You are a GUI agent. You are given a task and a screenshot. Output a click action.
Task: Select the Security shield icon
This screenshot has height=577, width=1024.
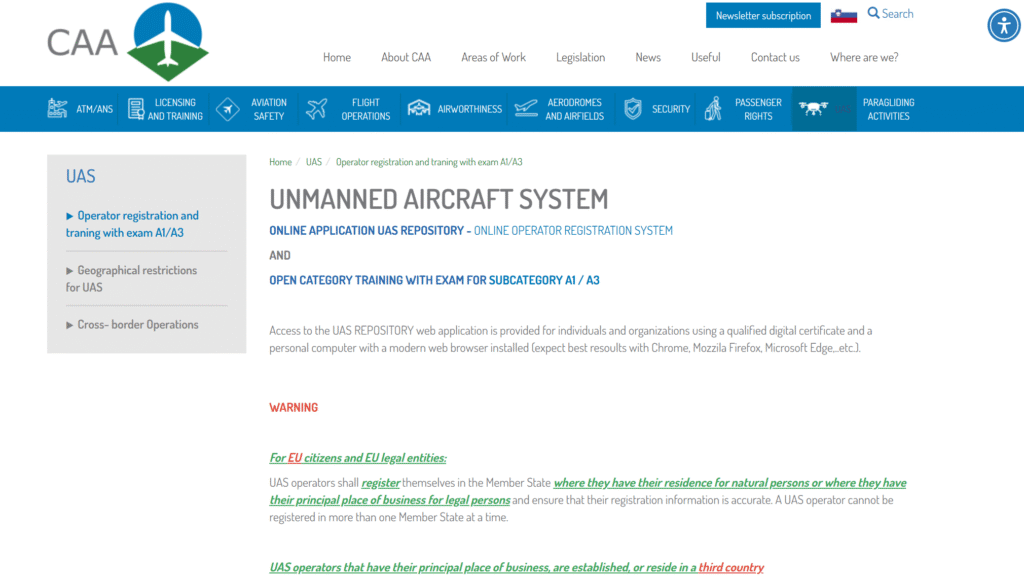click(633, 109)
